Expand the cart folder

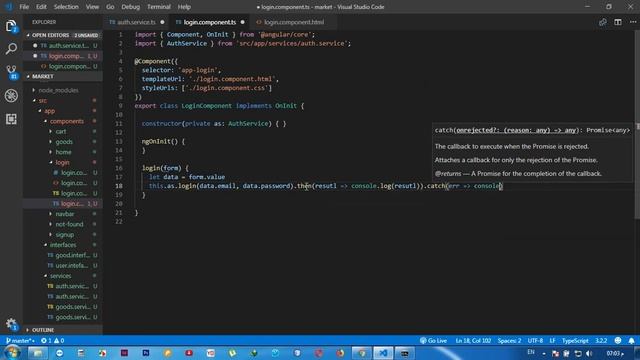(x=61, y=131)
